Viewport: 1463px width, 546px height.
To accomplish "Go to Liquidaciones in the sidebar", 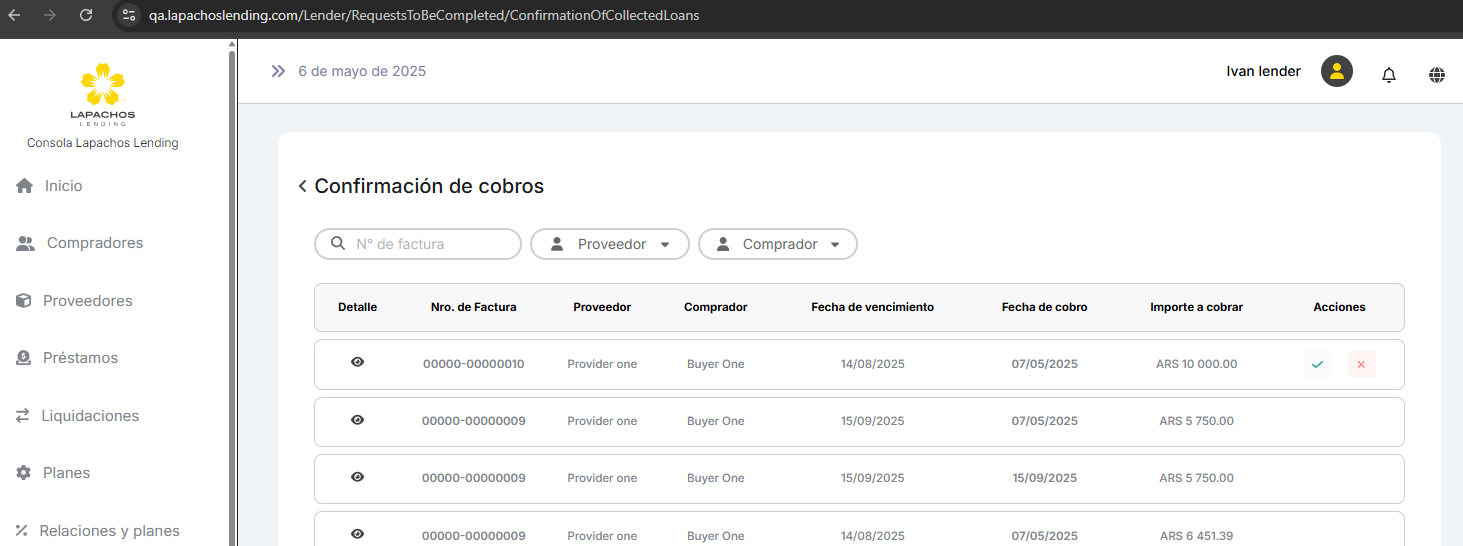I will 89,416.
